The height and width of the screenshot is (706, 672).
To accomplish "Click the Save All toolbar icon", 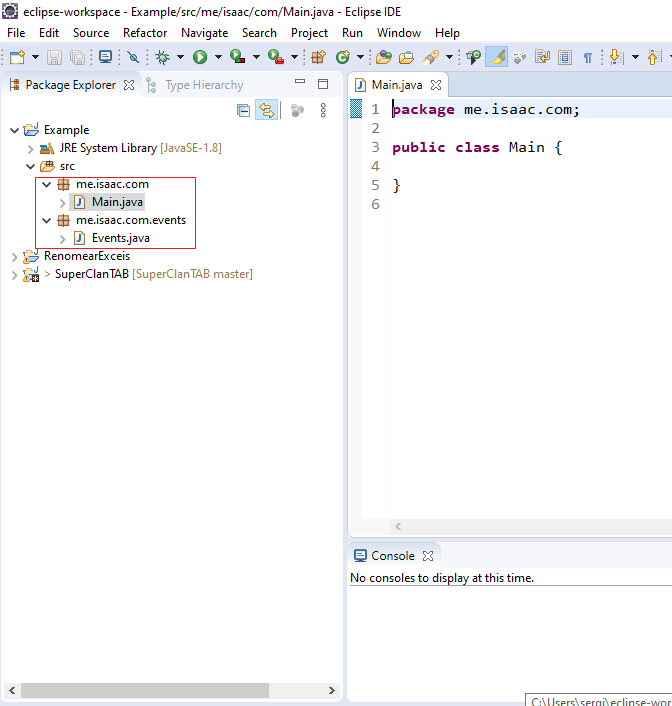I will 77,57.
